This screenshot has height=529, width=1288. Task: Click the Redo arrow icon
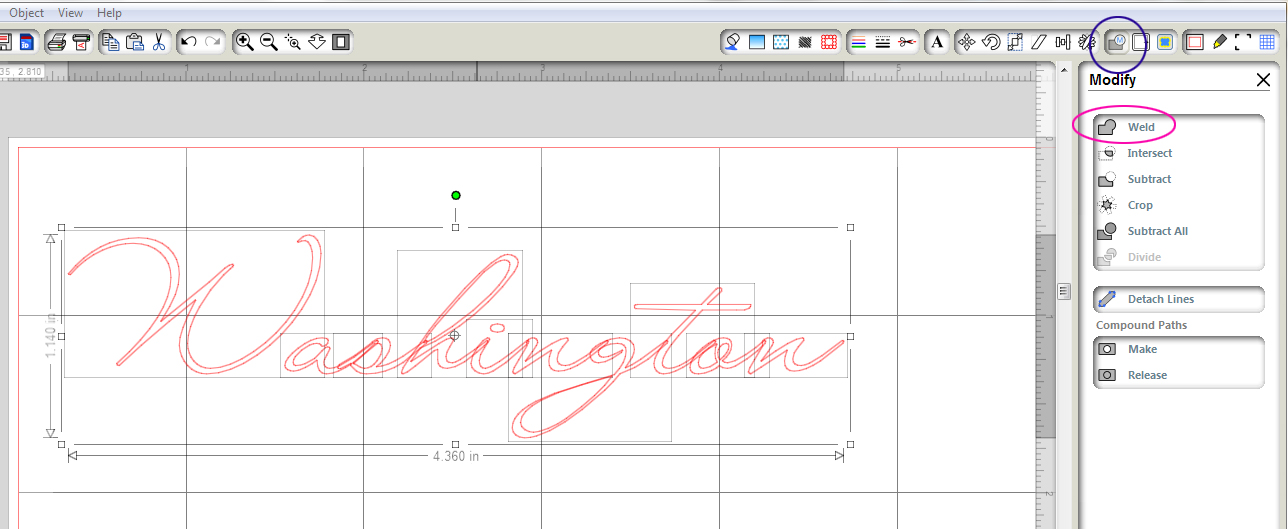click(213, 42)
